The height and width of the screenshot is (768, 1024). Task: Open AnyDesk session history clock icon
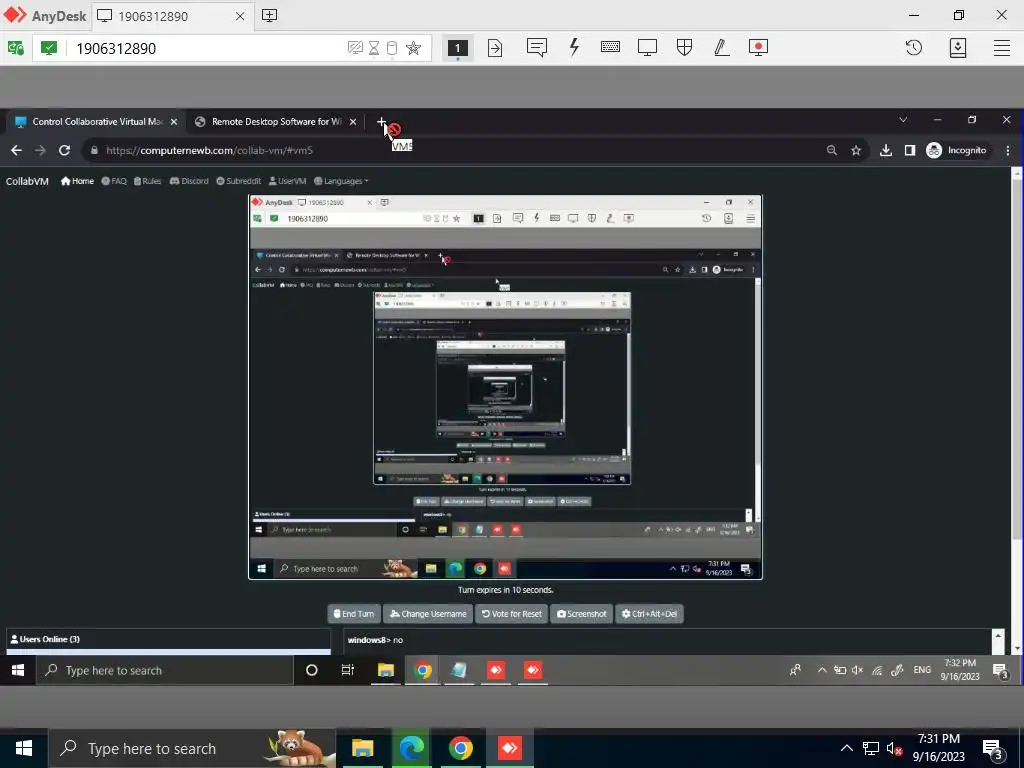click(x=914, y=48)
